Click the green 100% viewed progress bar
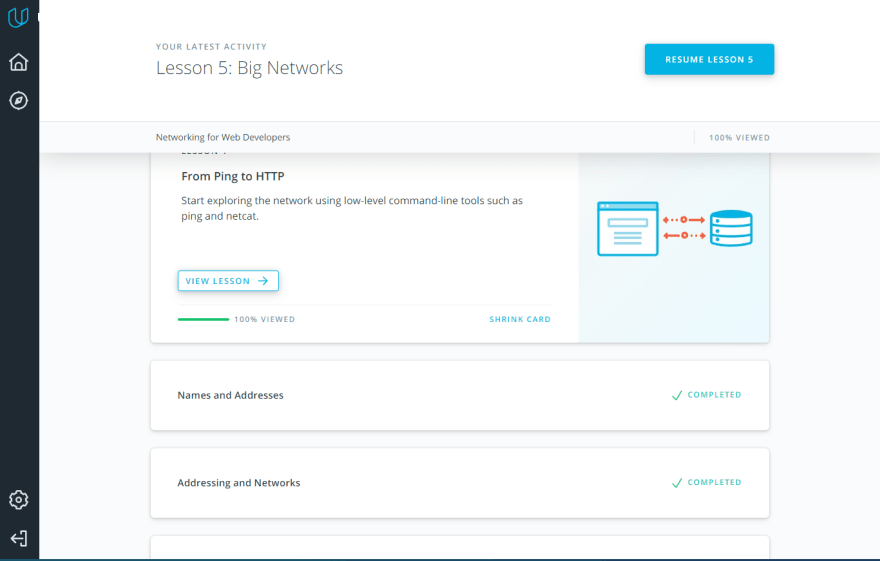Image resolution: width=880 pixels, height=561 pixels. point(203,319)
